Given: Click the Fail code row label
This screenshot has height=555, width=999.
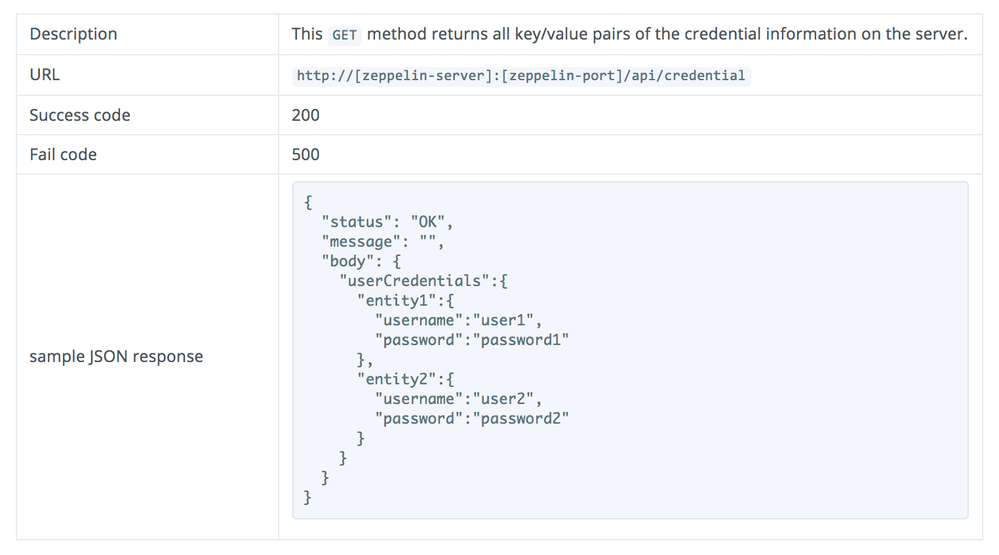Looking at the screenshot, I should tap(63, 154).
